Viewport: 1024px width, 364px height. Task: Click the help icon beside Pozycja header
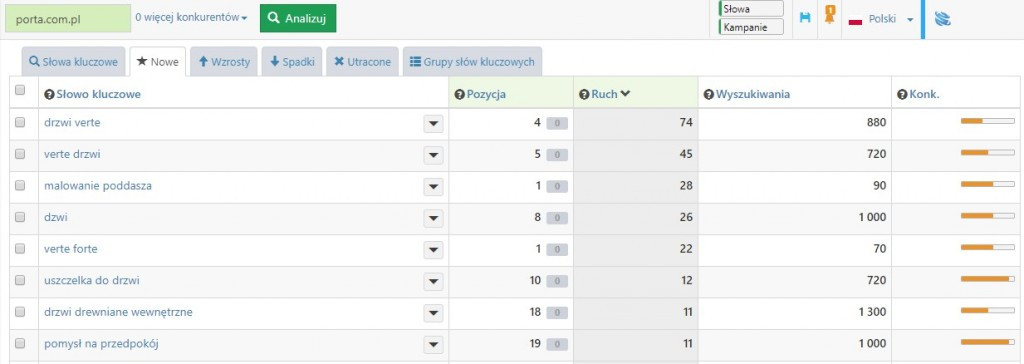[460, 95]
